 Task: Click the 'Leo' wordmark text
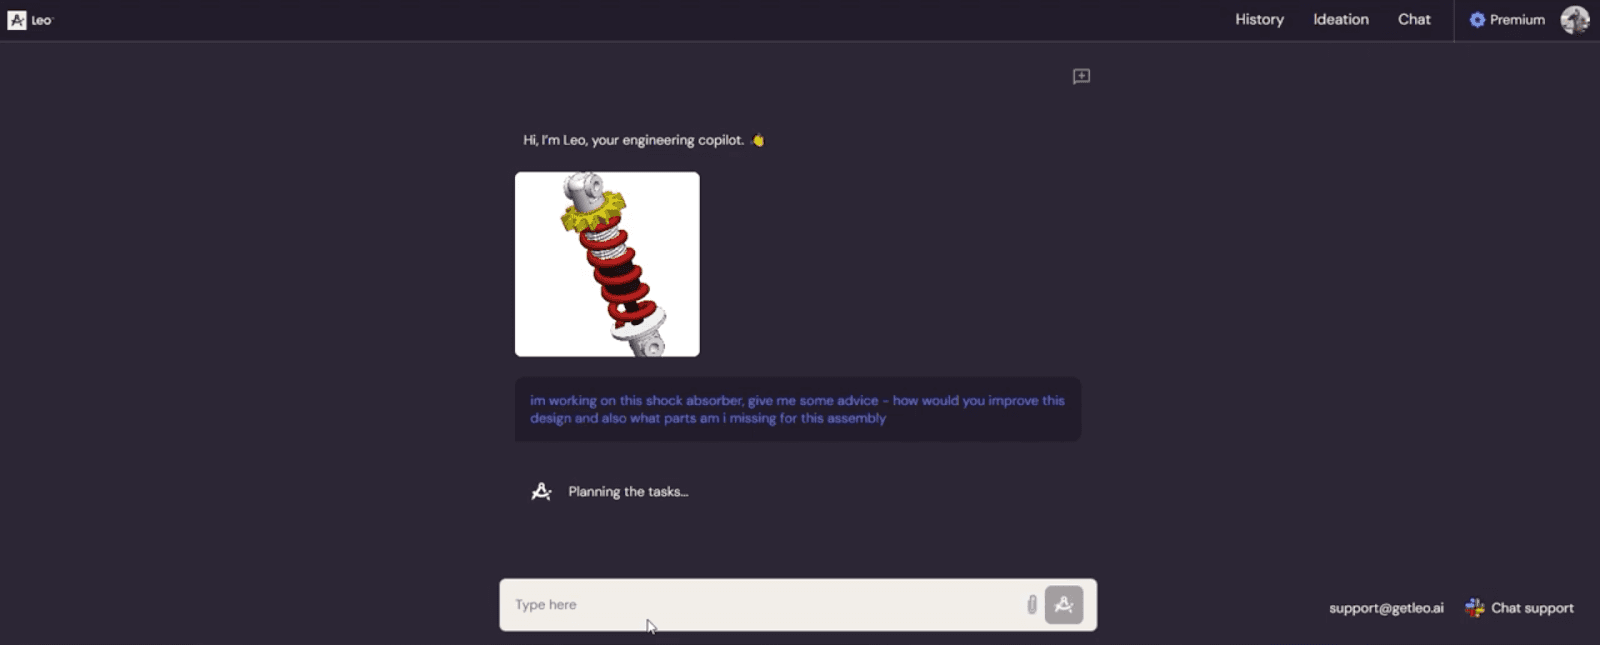pyautogui.click(x=41, y=20)
